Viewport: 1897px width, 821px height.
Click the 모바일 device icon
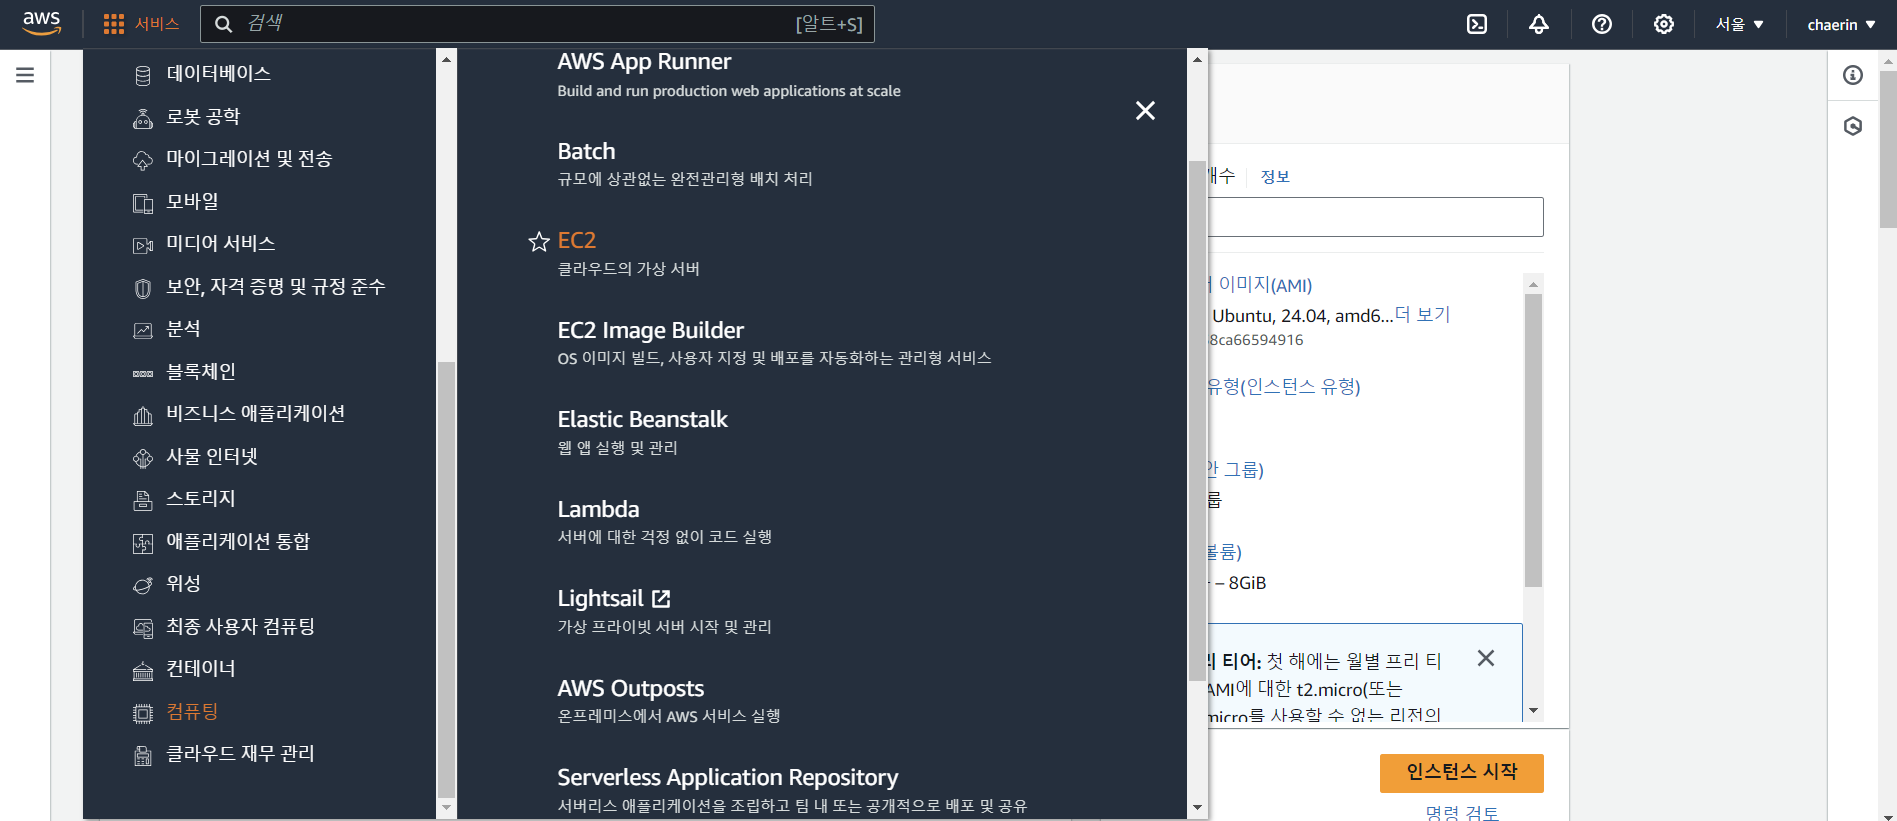[143, 203]
